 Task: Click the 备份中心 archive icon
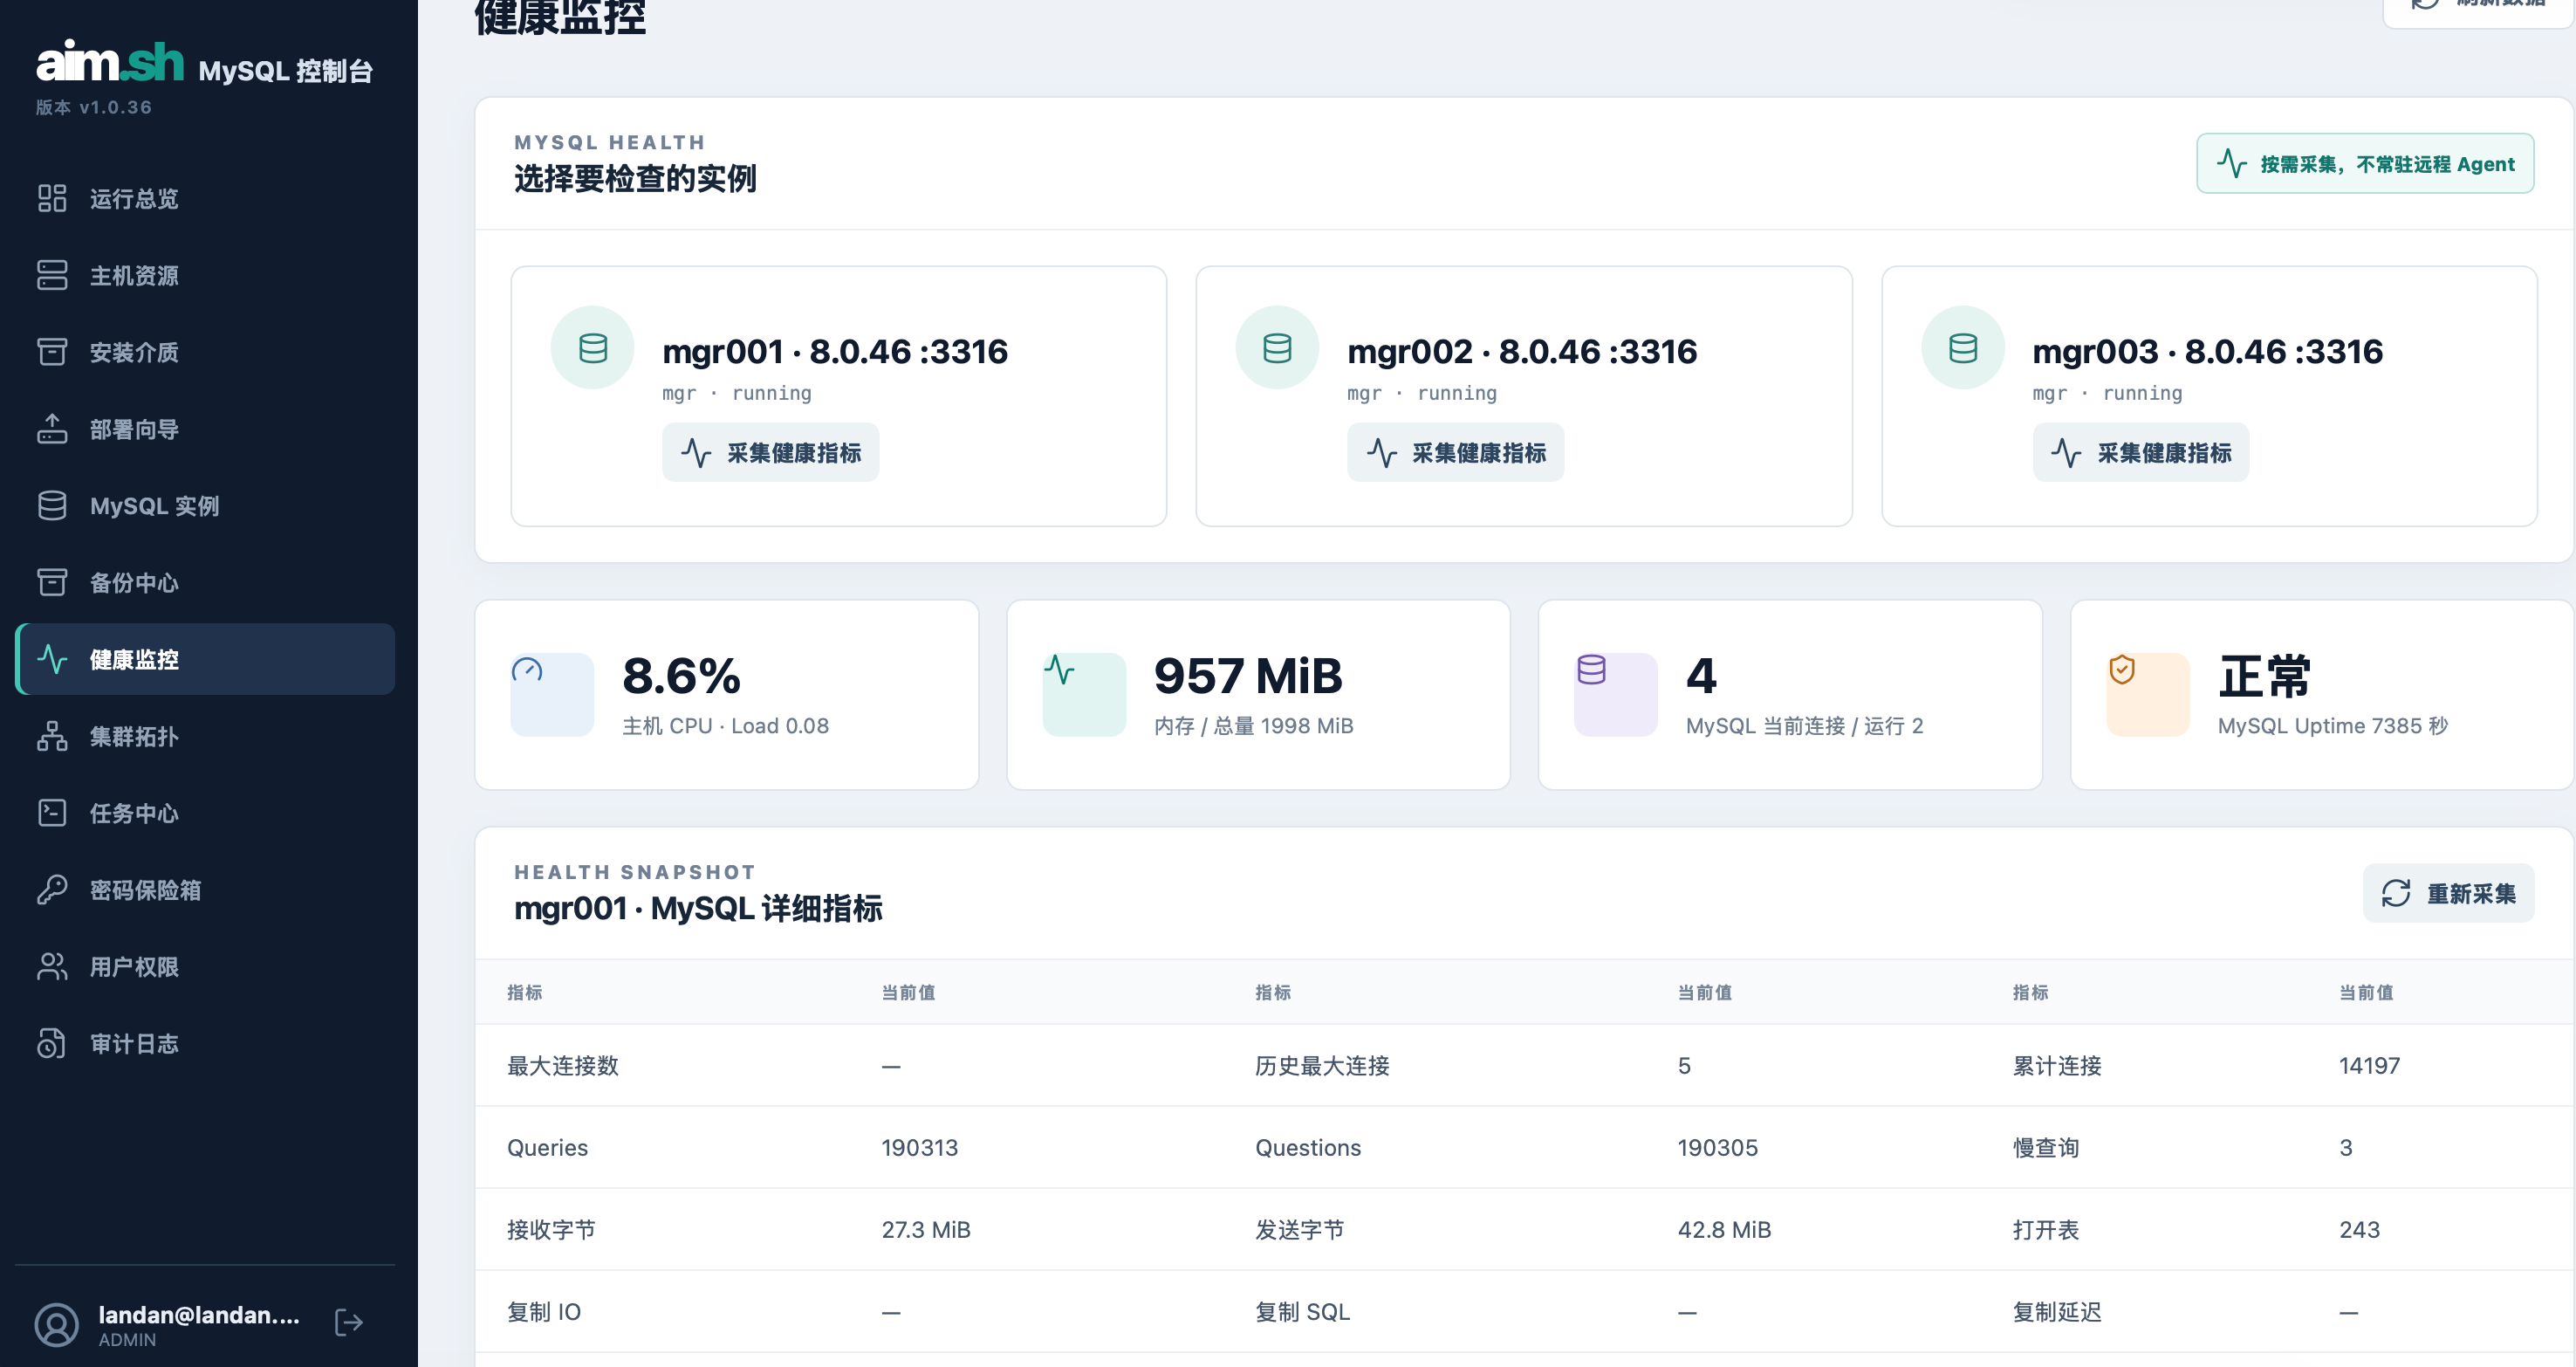pos(52,582)
